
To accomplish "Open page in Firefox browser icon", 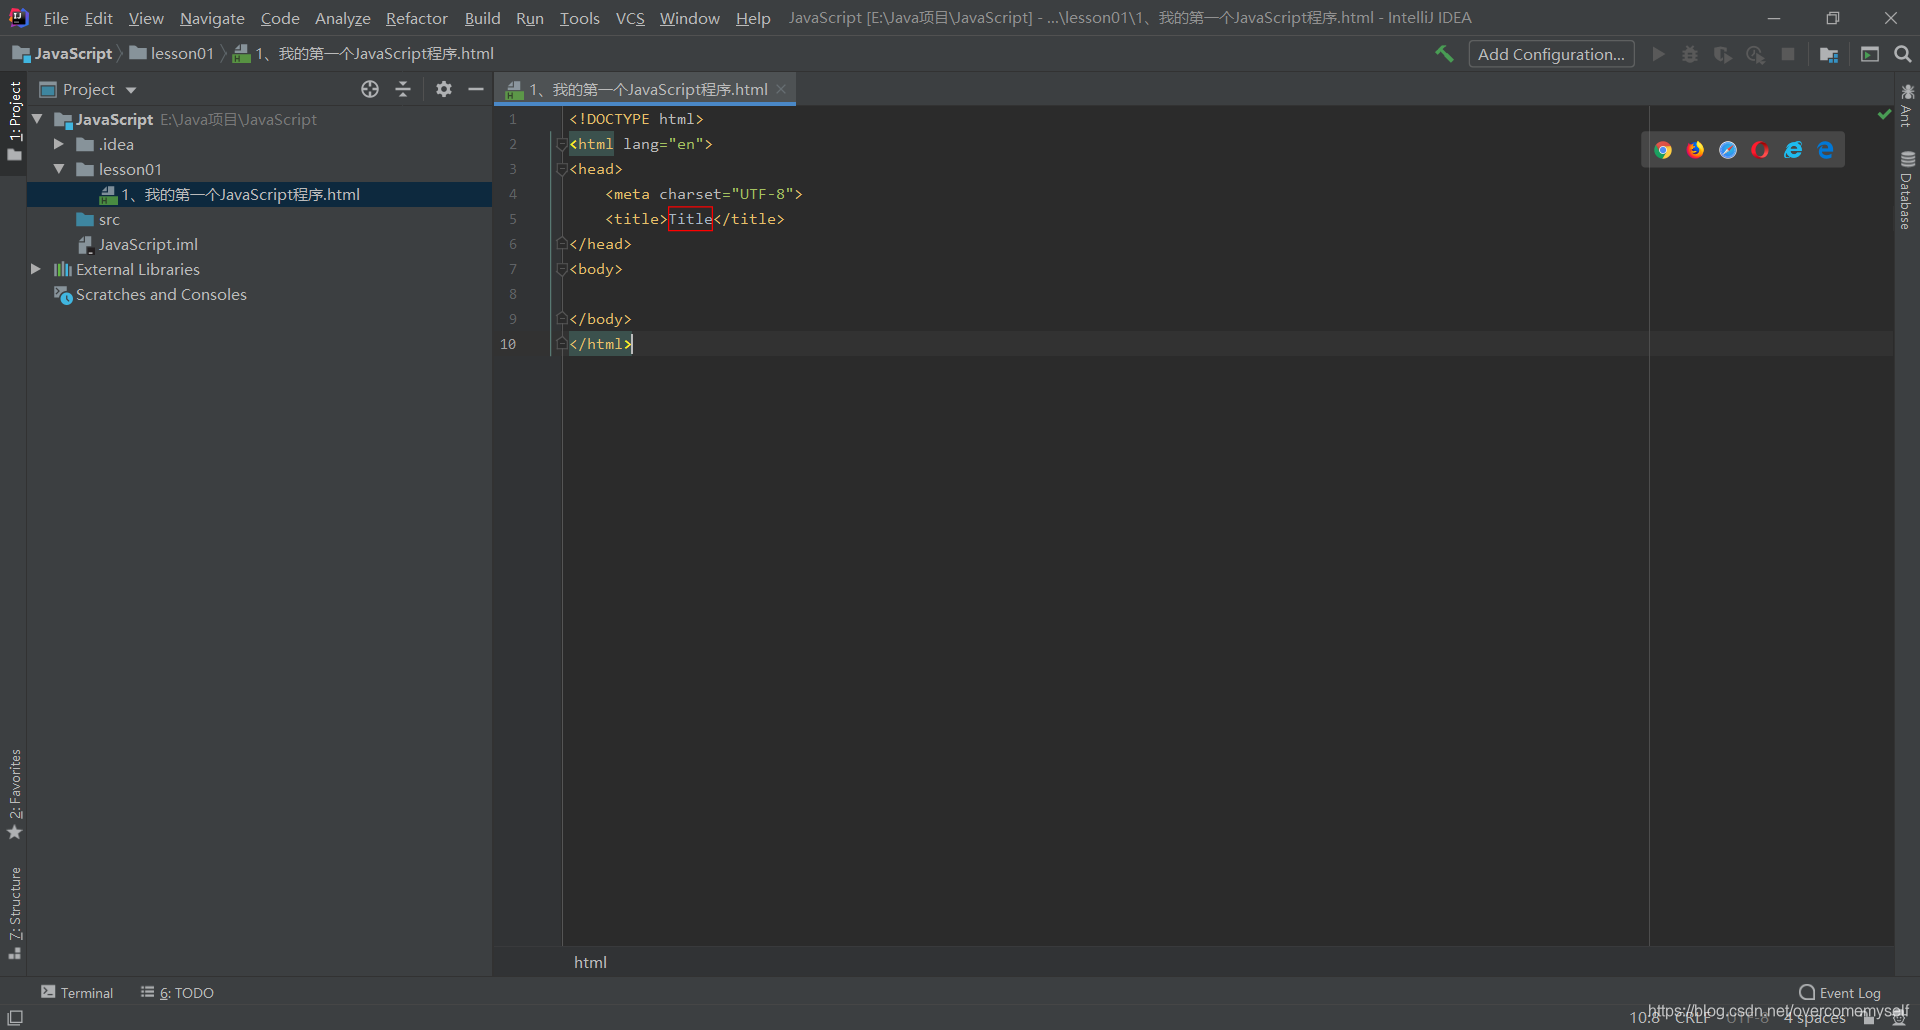I will coord(1696,150).
